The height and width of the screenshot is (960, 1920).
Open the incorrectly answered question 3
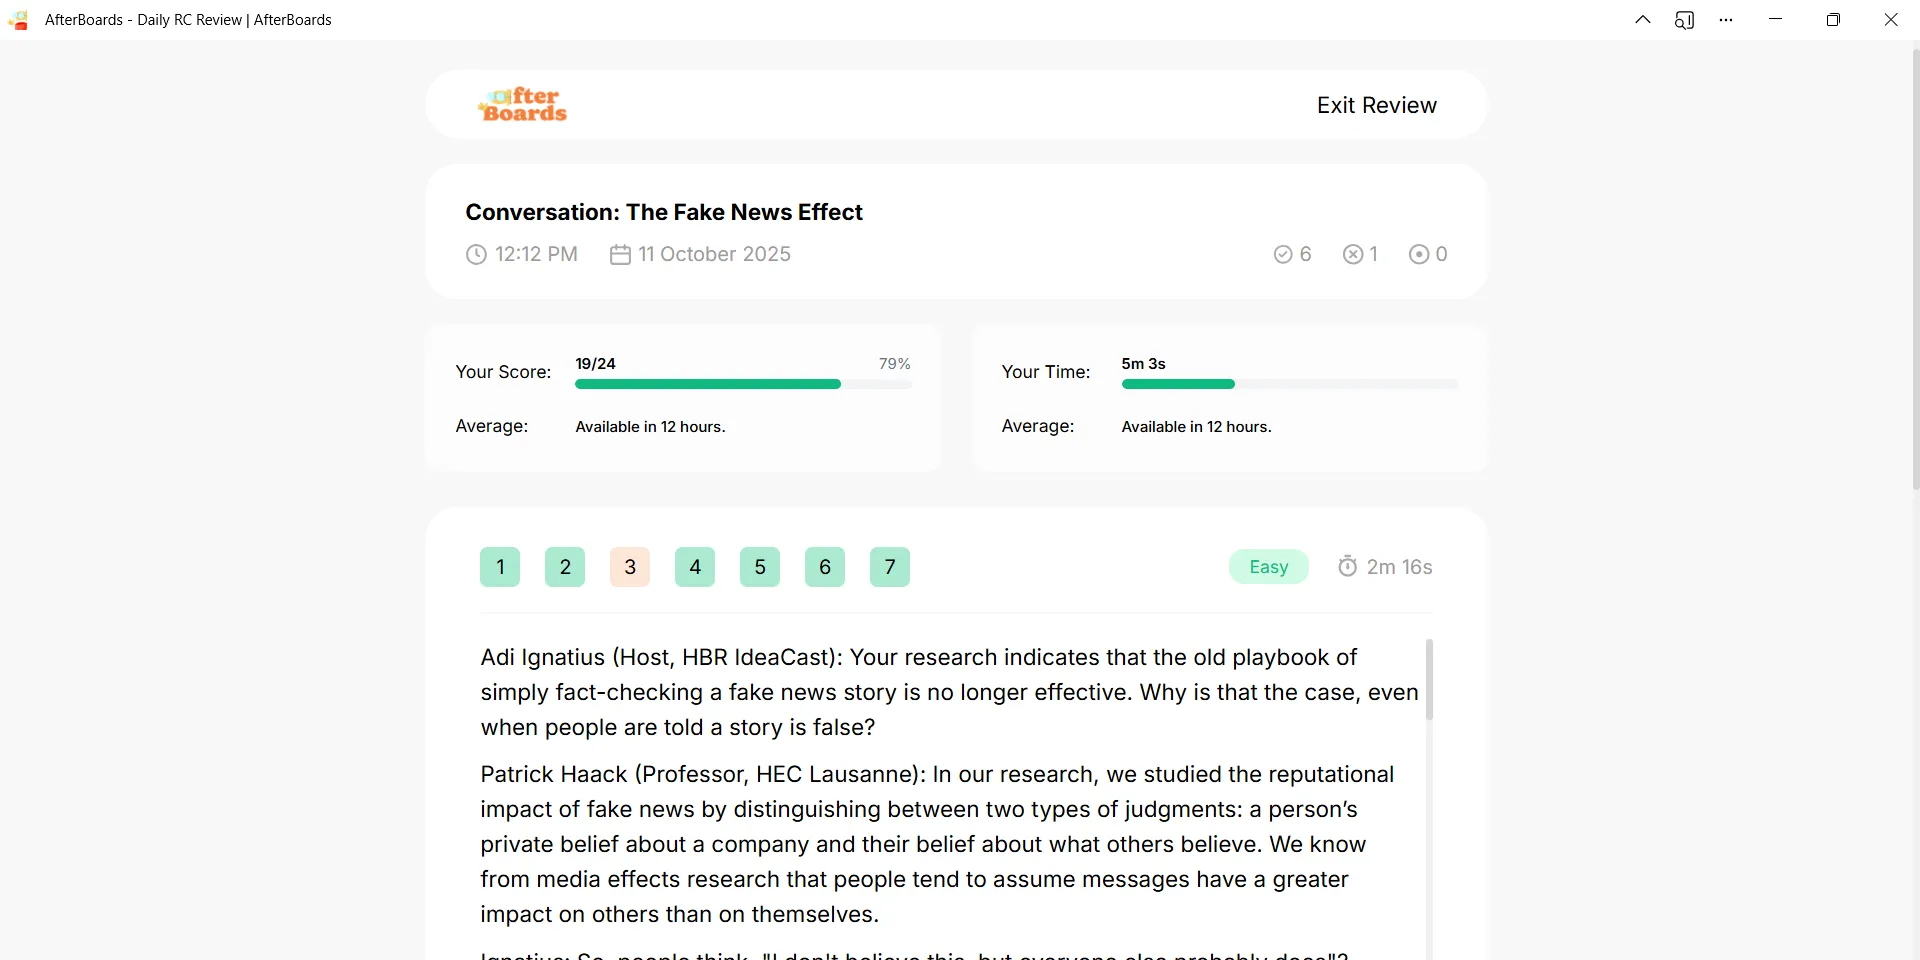(x=630, y=567)
